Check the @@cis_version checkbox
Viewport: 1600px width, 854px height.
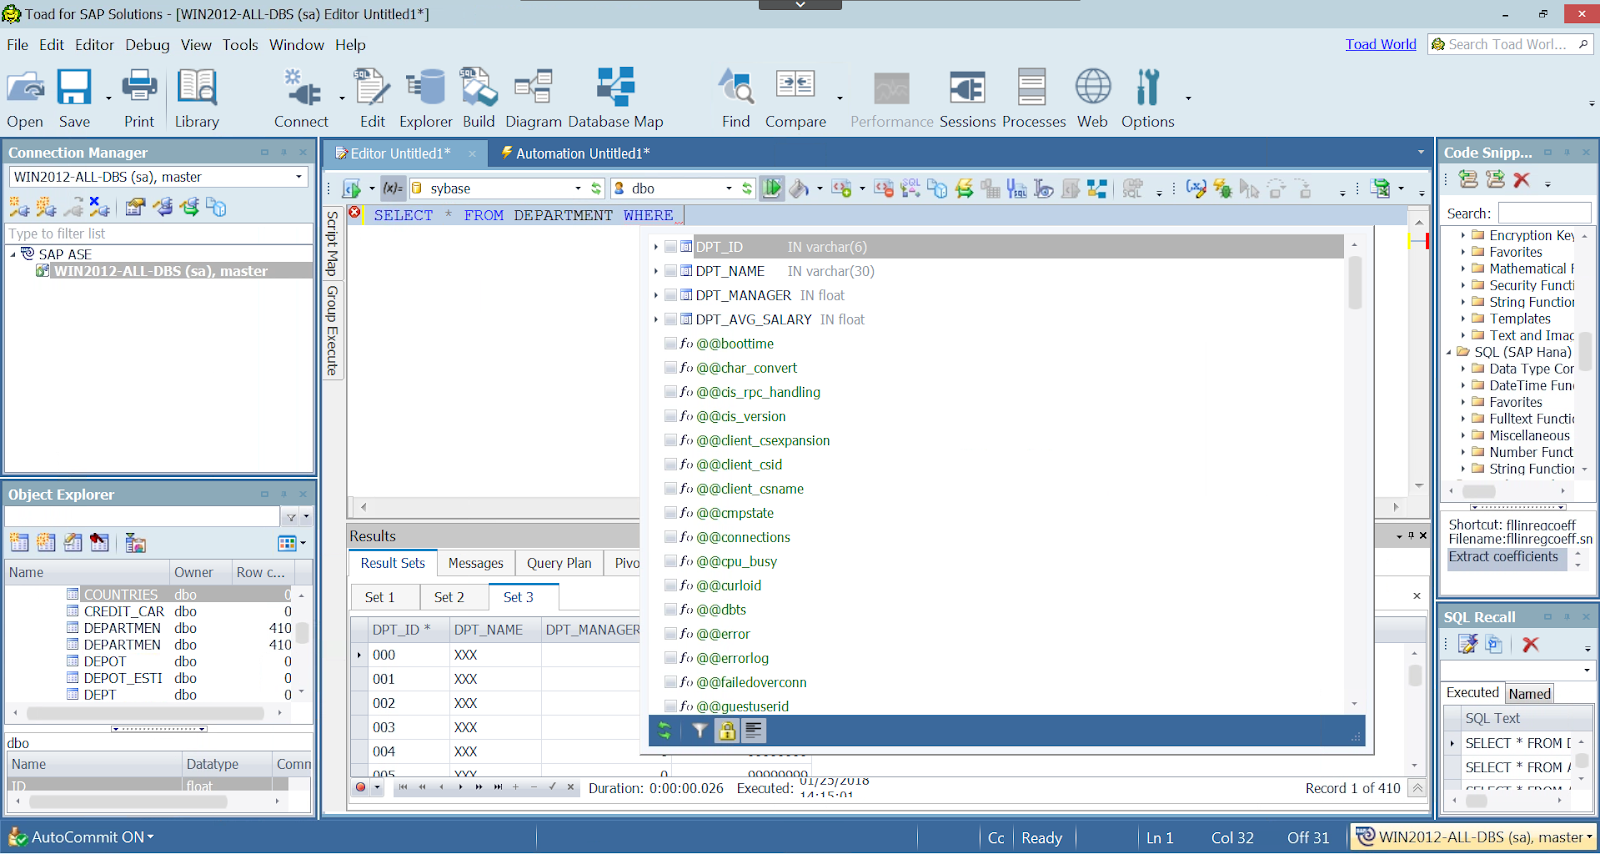click(x=670, y=416)
